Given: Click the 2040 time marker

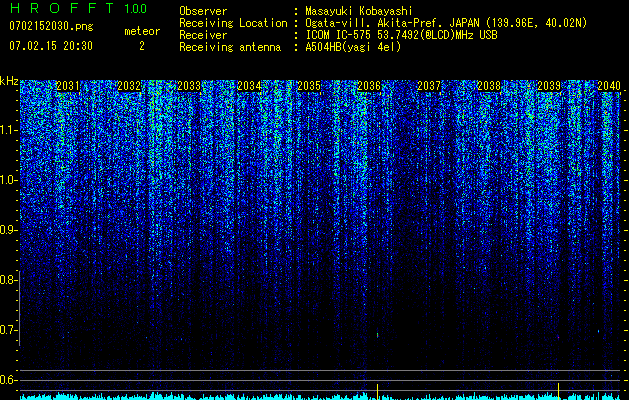Looking at the screenshot, I should 609,86.
